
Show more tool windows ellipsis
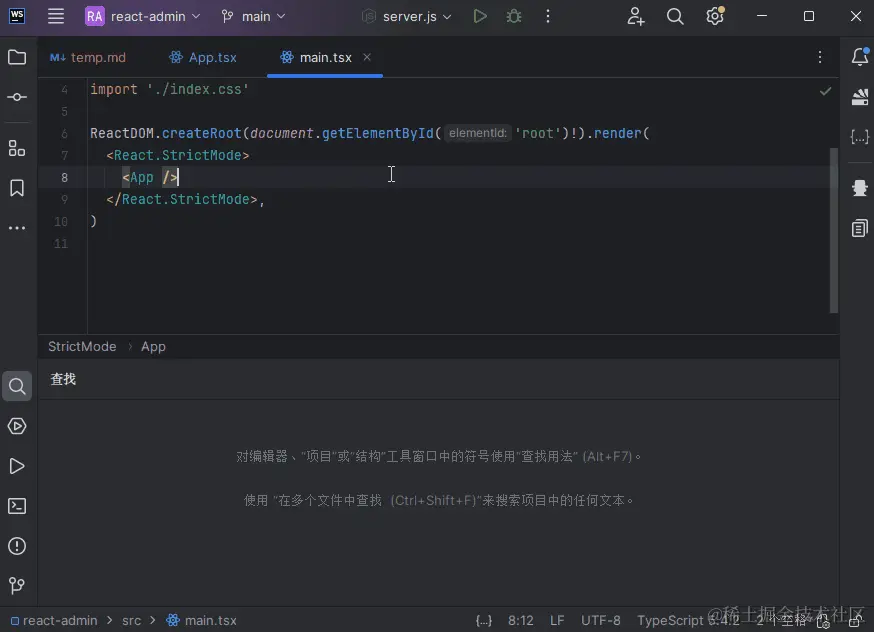[x=17, y=228]
